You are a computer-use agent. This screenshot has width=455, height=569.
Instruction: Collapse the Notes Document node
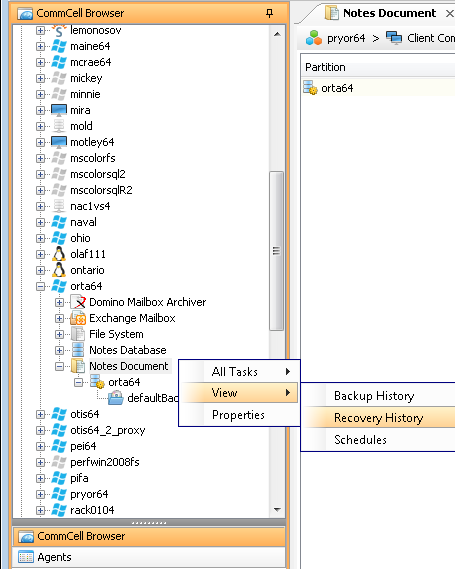click(x=60, y=366)
